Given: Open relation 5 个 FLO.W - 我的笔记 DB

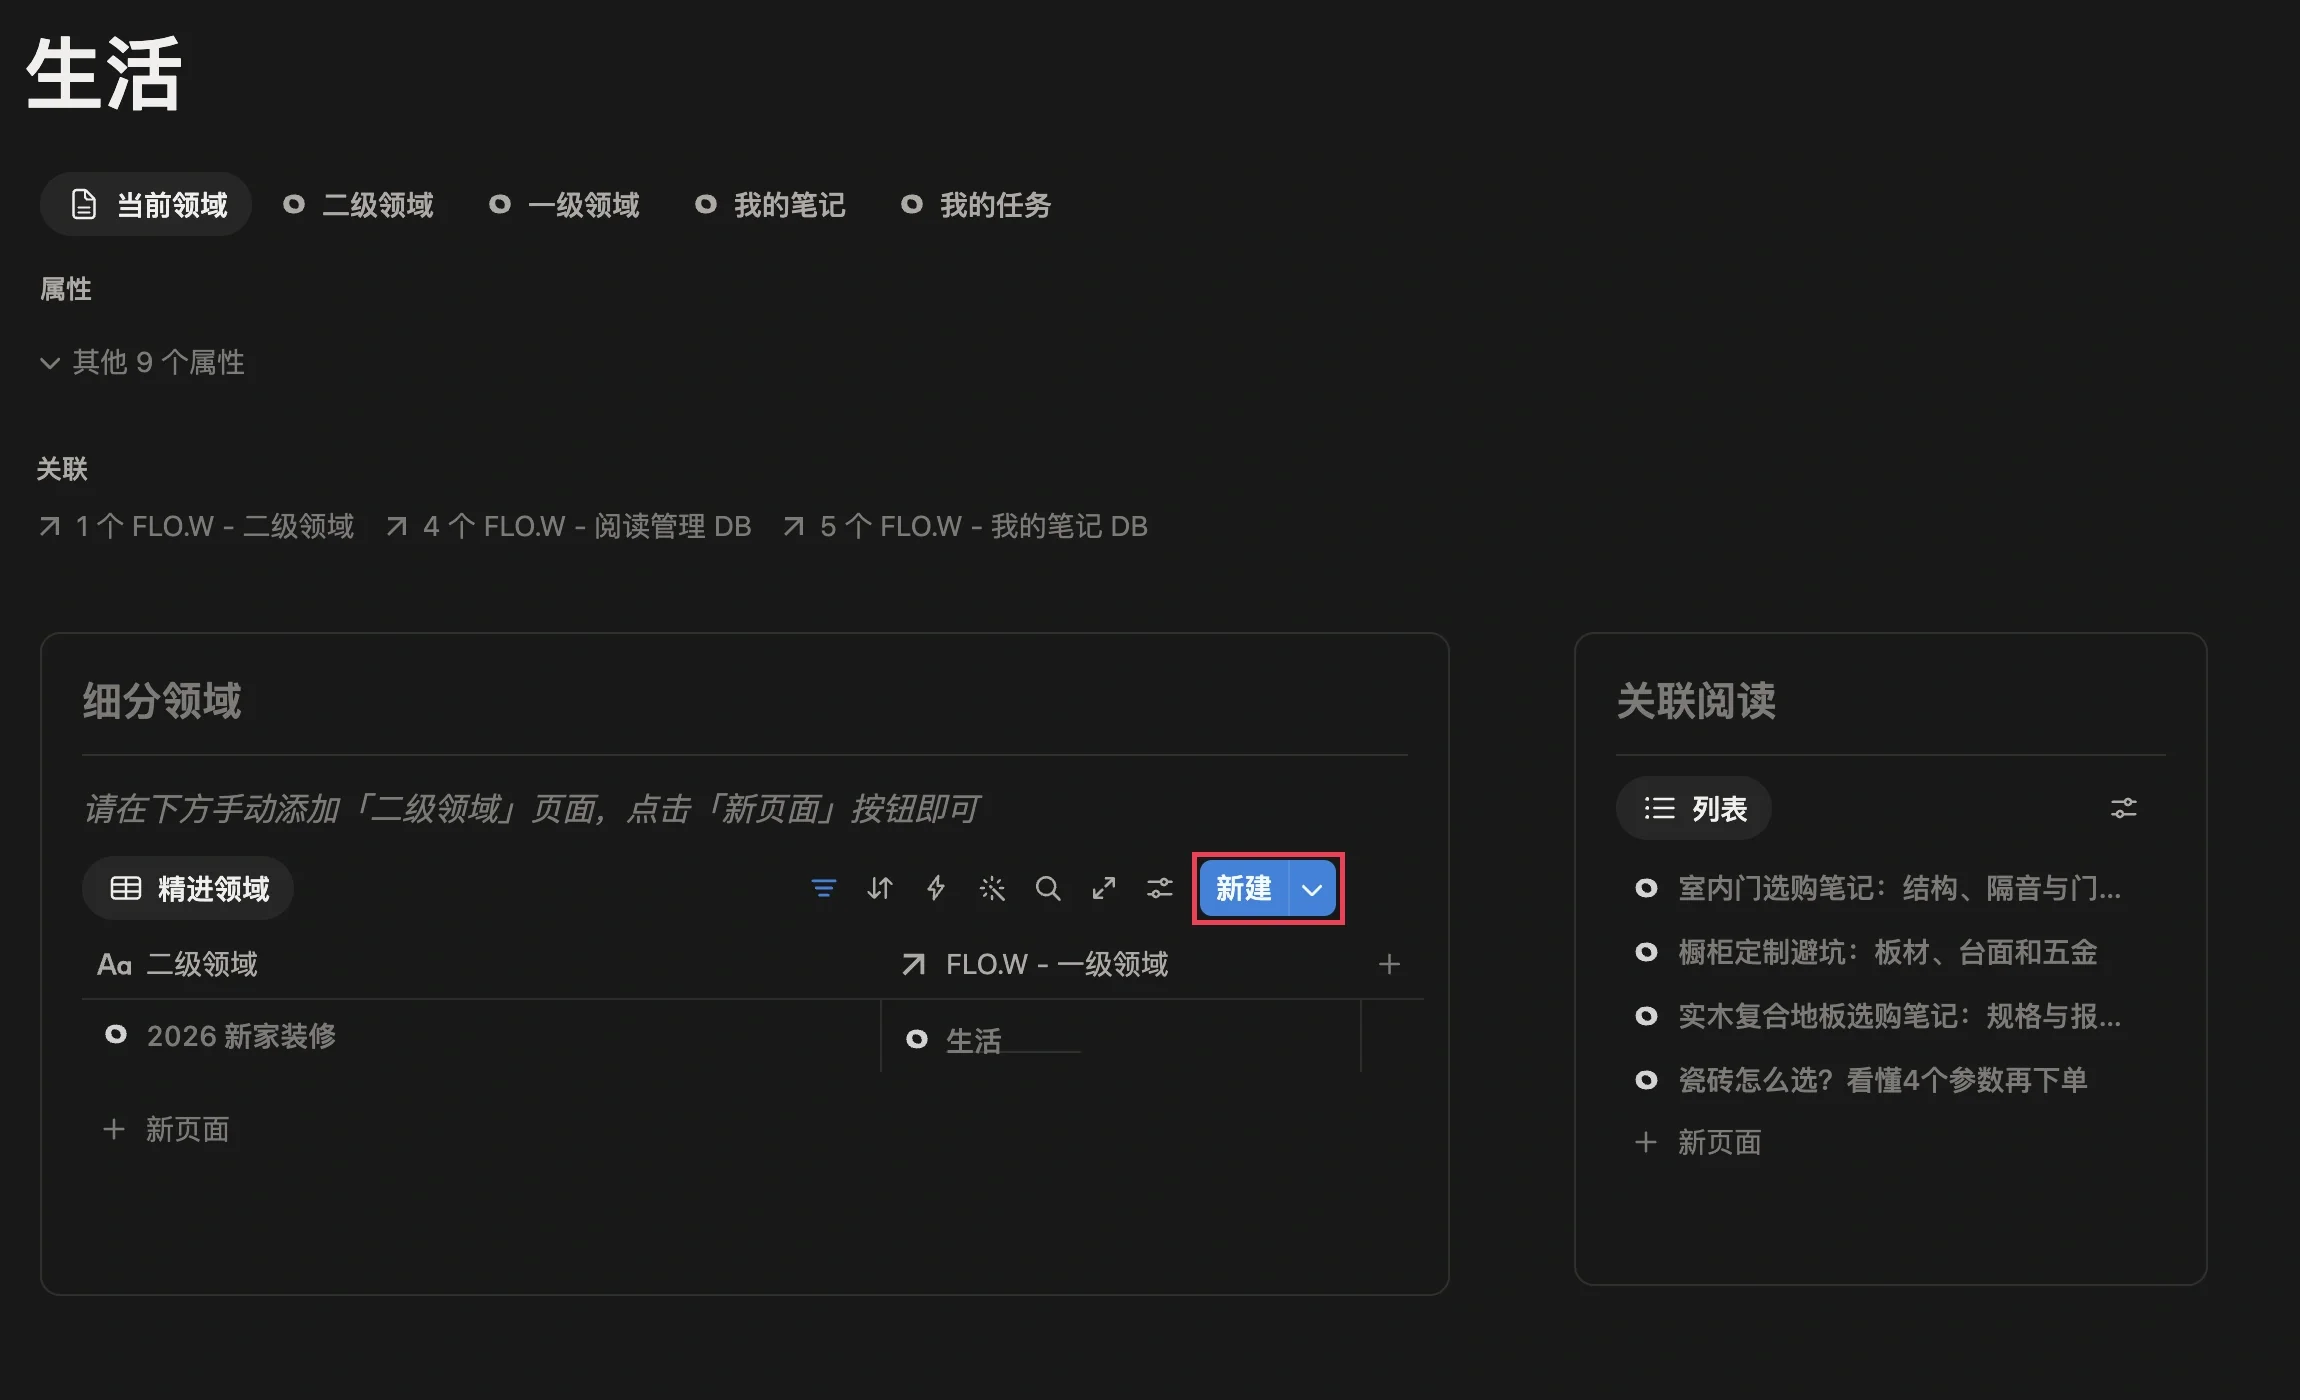Looking at the screenshot, I should 966,526.
